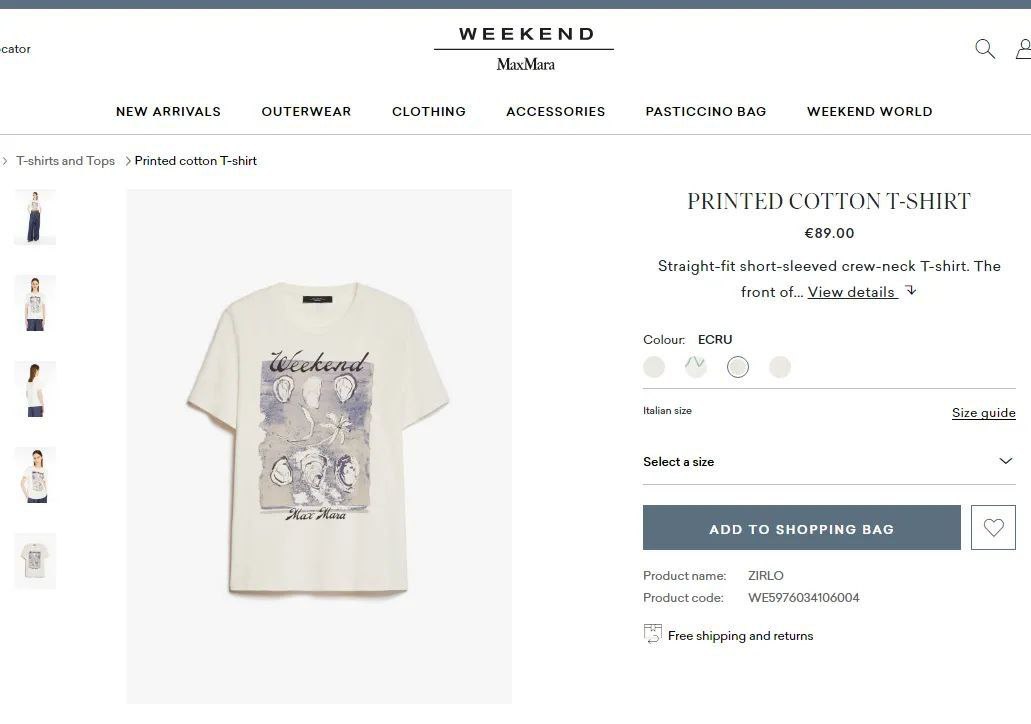
Task: Open the New Arrivals menu
Action: pos(168,112)
